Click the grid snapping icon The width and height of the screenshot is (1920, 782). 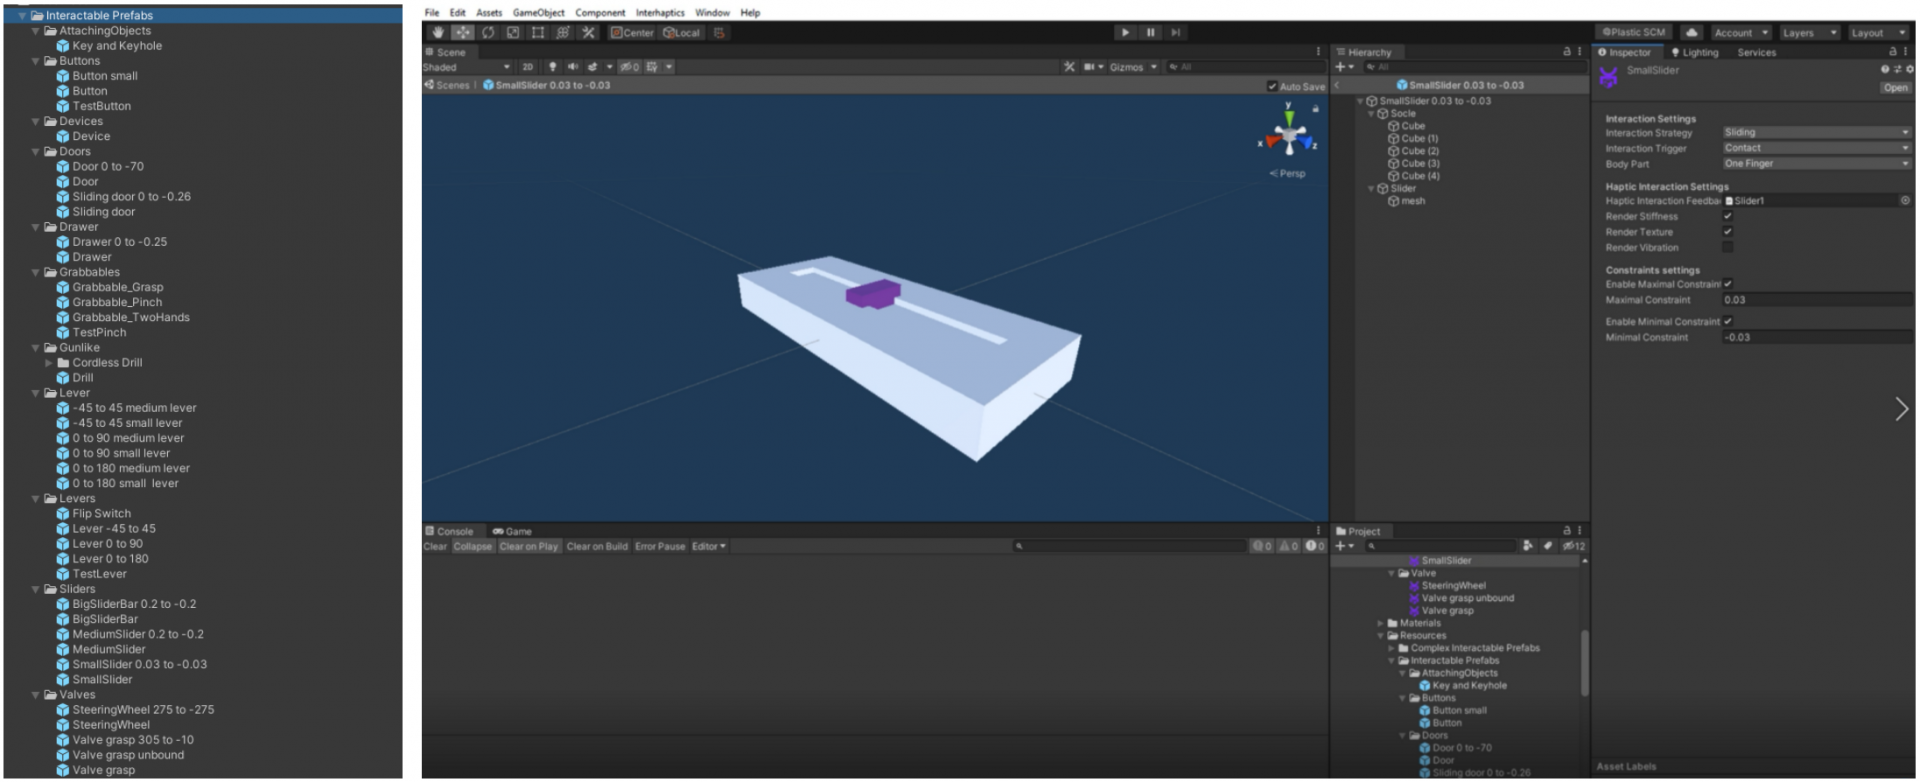719,33
